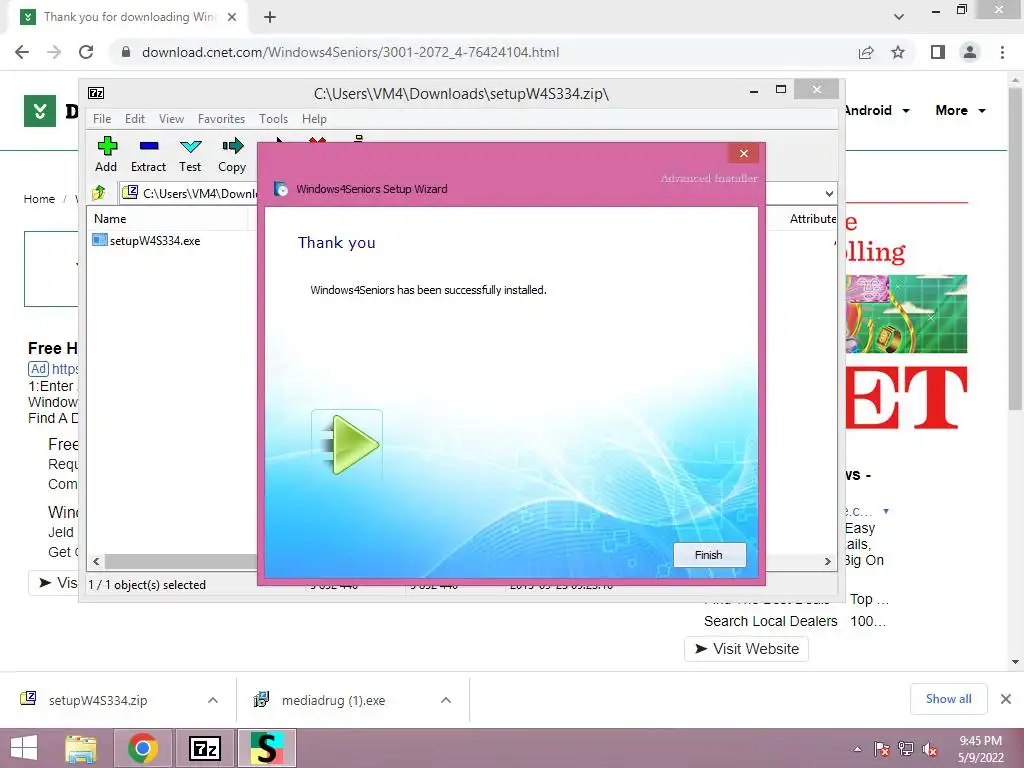This screenshot has height=768, width=1024.
Task: Expand the More dropdown on CNET
Action: pos(982,111)
